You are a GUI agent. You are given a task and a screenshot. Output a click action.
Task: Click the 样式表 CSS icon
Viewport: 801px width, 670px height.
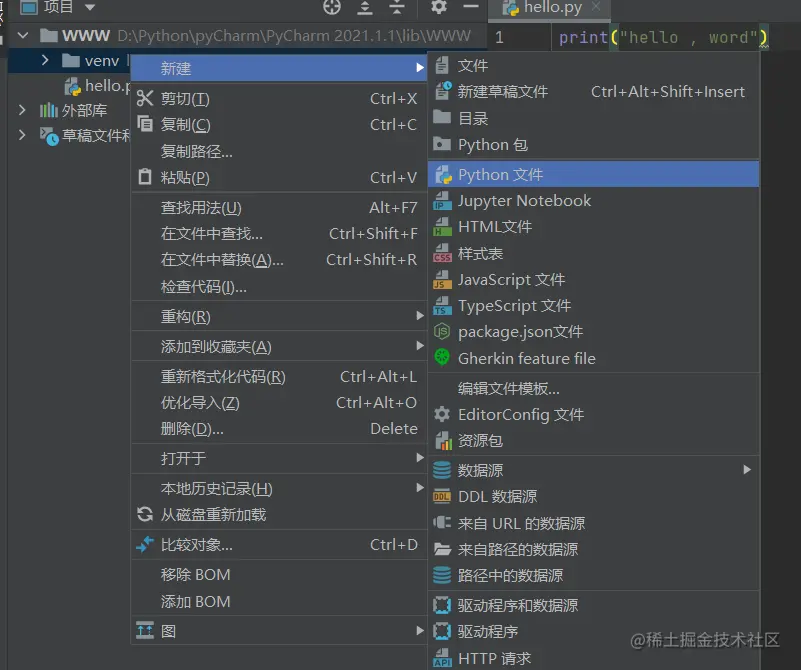point(442,253)
